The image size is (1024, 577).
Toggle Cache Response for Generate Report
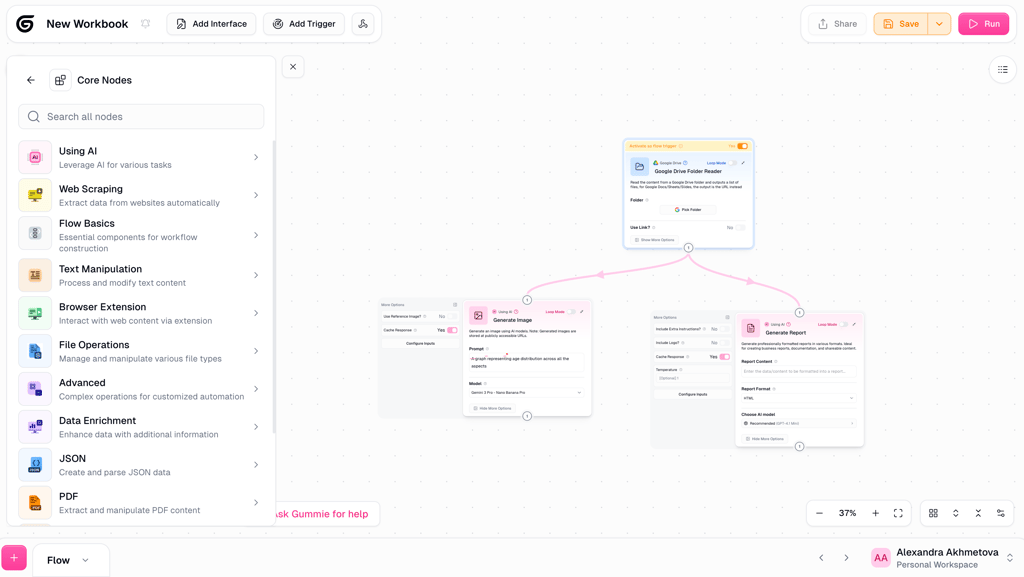725,356
